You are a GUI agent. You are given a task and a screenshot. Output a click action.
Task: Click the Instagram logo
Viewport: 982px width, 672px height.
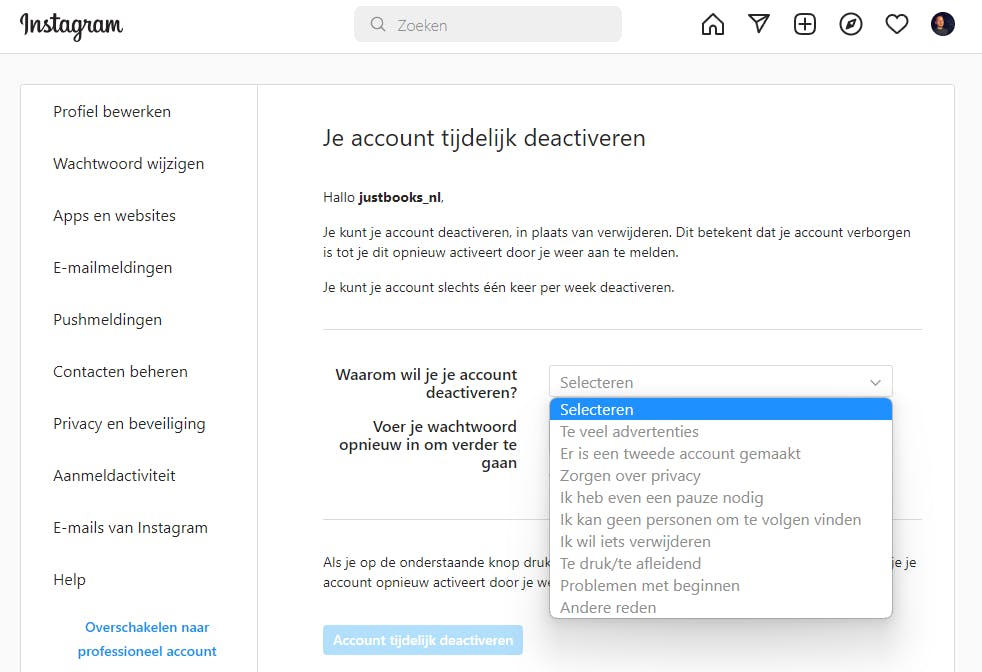[x=71, y=26]
